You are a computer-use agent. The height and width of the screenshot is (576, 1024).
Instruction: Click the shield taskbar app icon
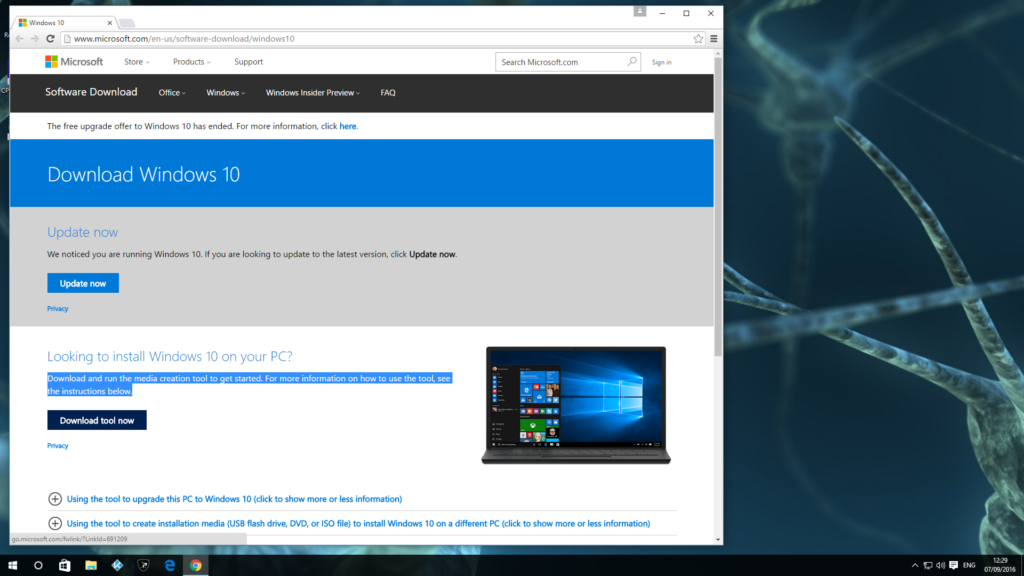click(144, 566)
